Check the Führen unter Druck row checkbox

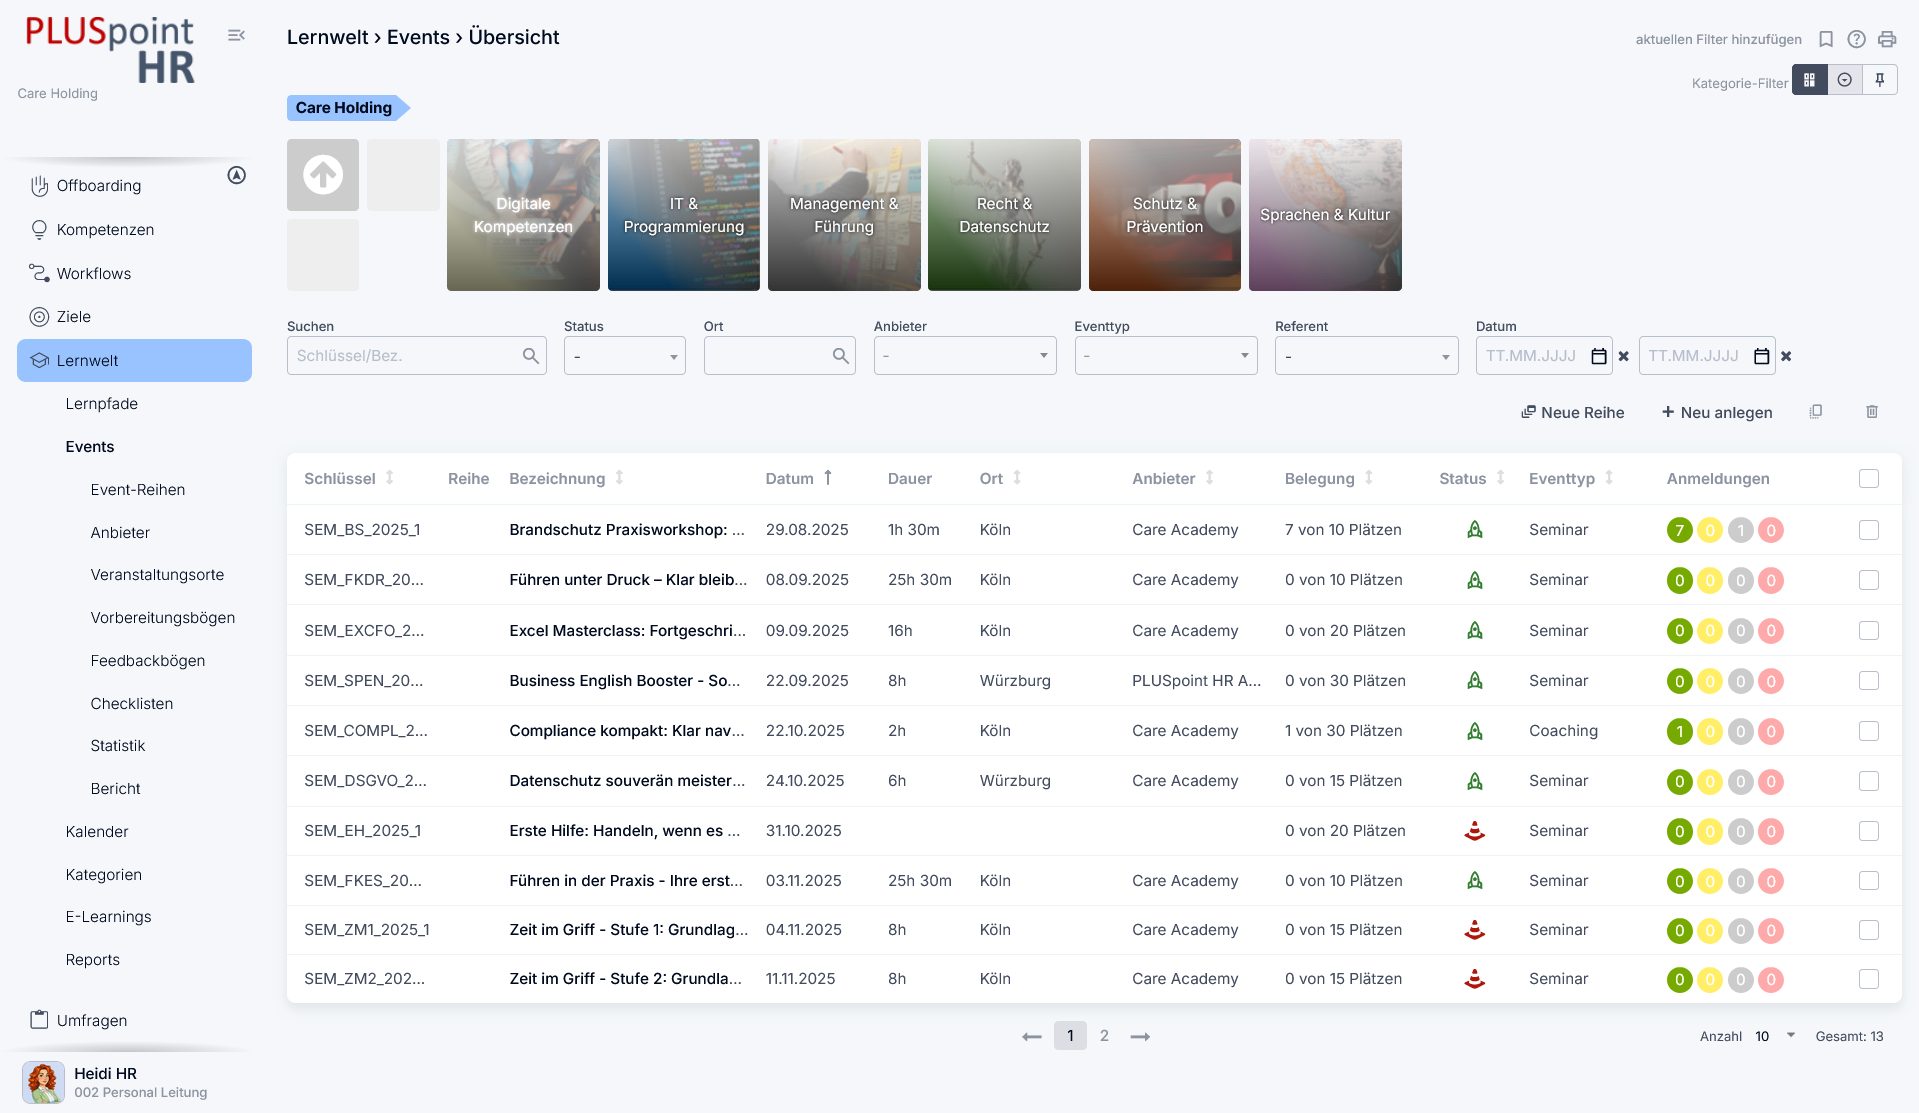click(x=1869, y=580)
